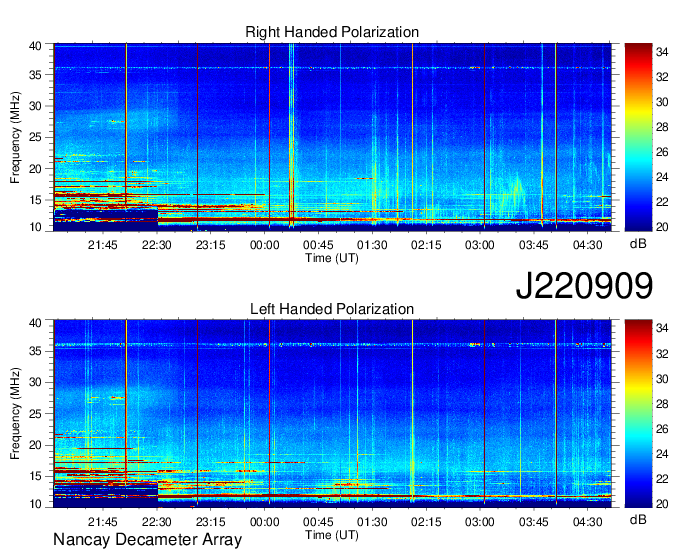The width and height of the screenshot is (680, 552).
Task: Click 02:15 time tick under Right Handed plot
Action: click(x=426, y=245)
